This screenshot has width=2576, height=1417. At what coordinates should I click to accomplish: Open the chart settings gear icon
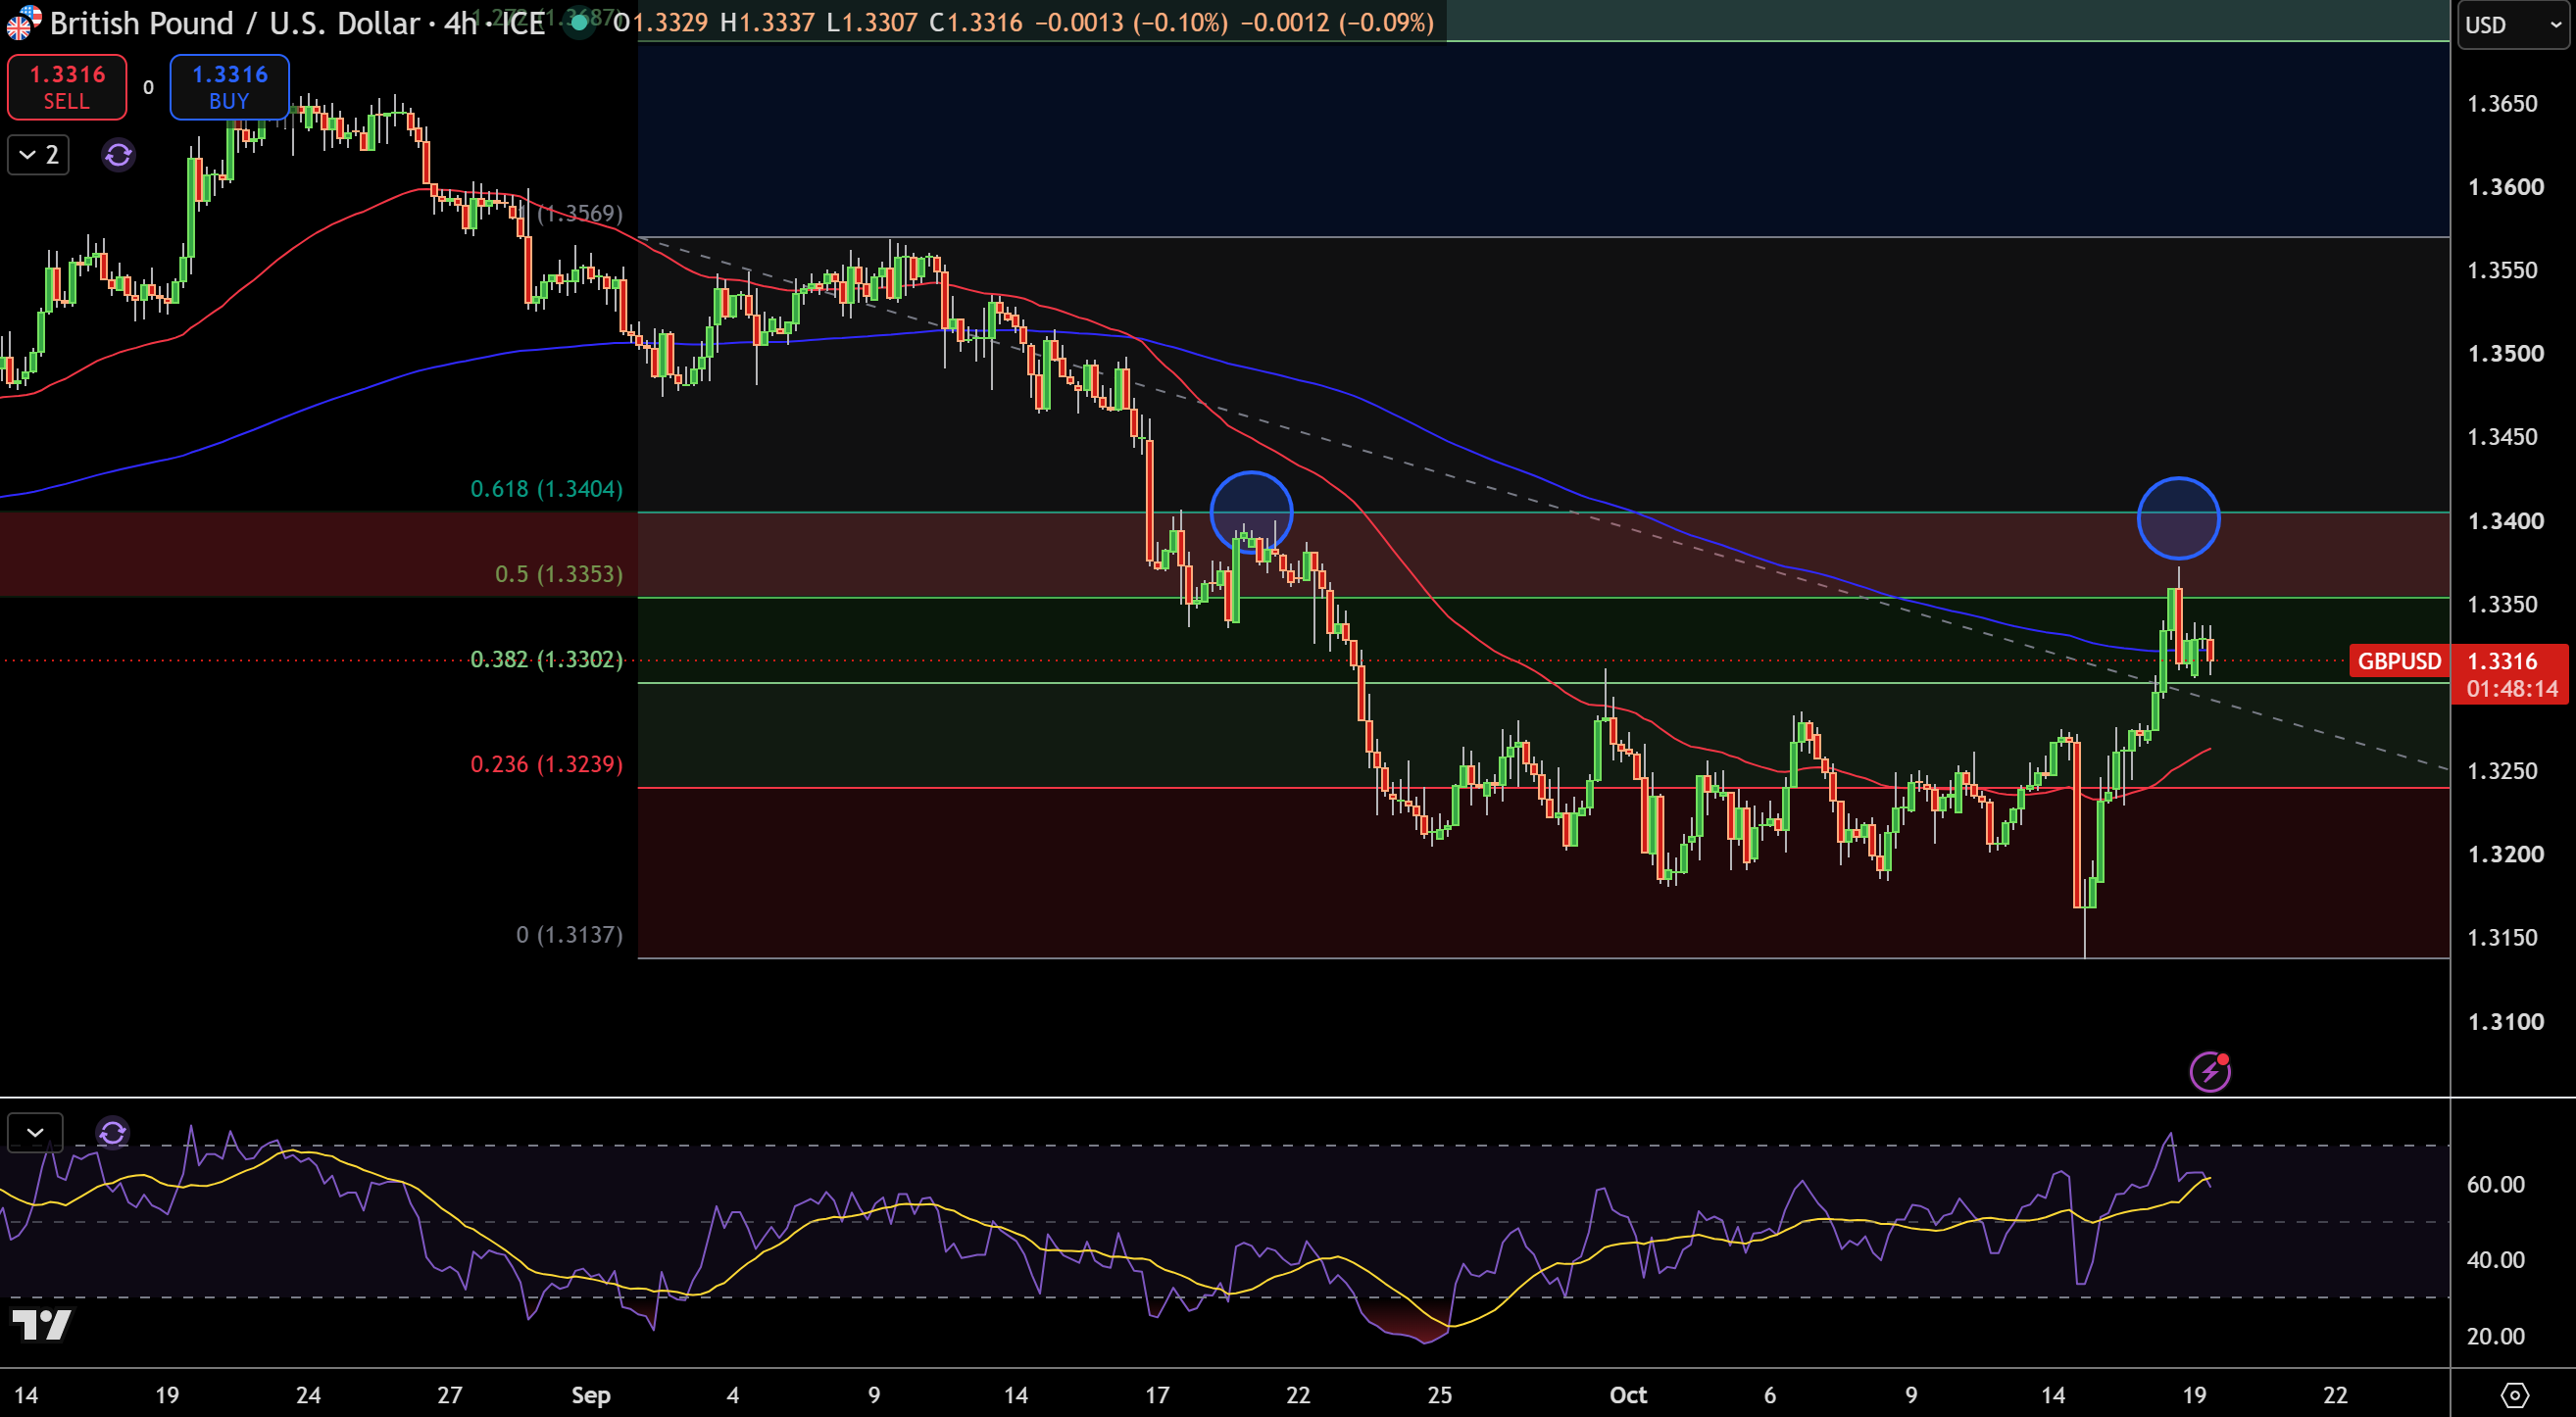click(x=2514, y=1395)
